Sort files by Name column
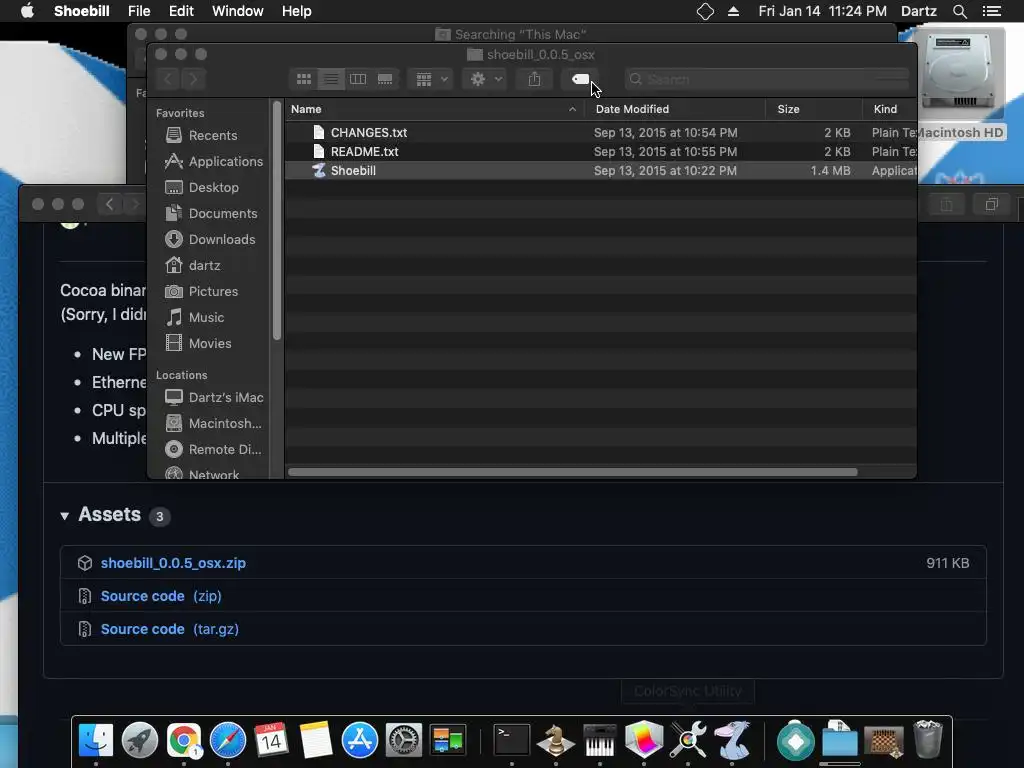This screenshot has height=768, width=1024. tap(434, 109)
